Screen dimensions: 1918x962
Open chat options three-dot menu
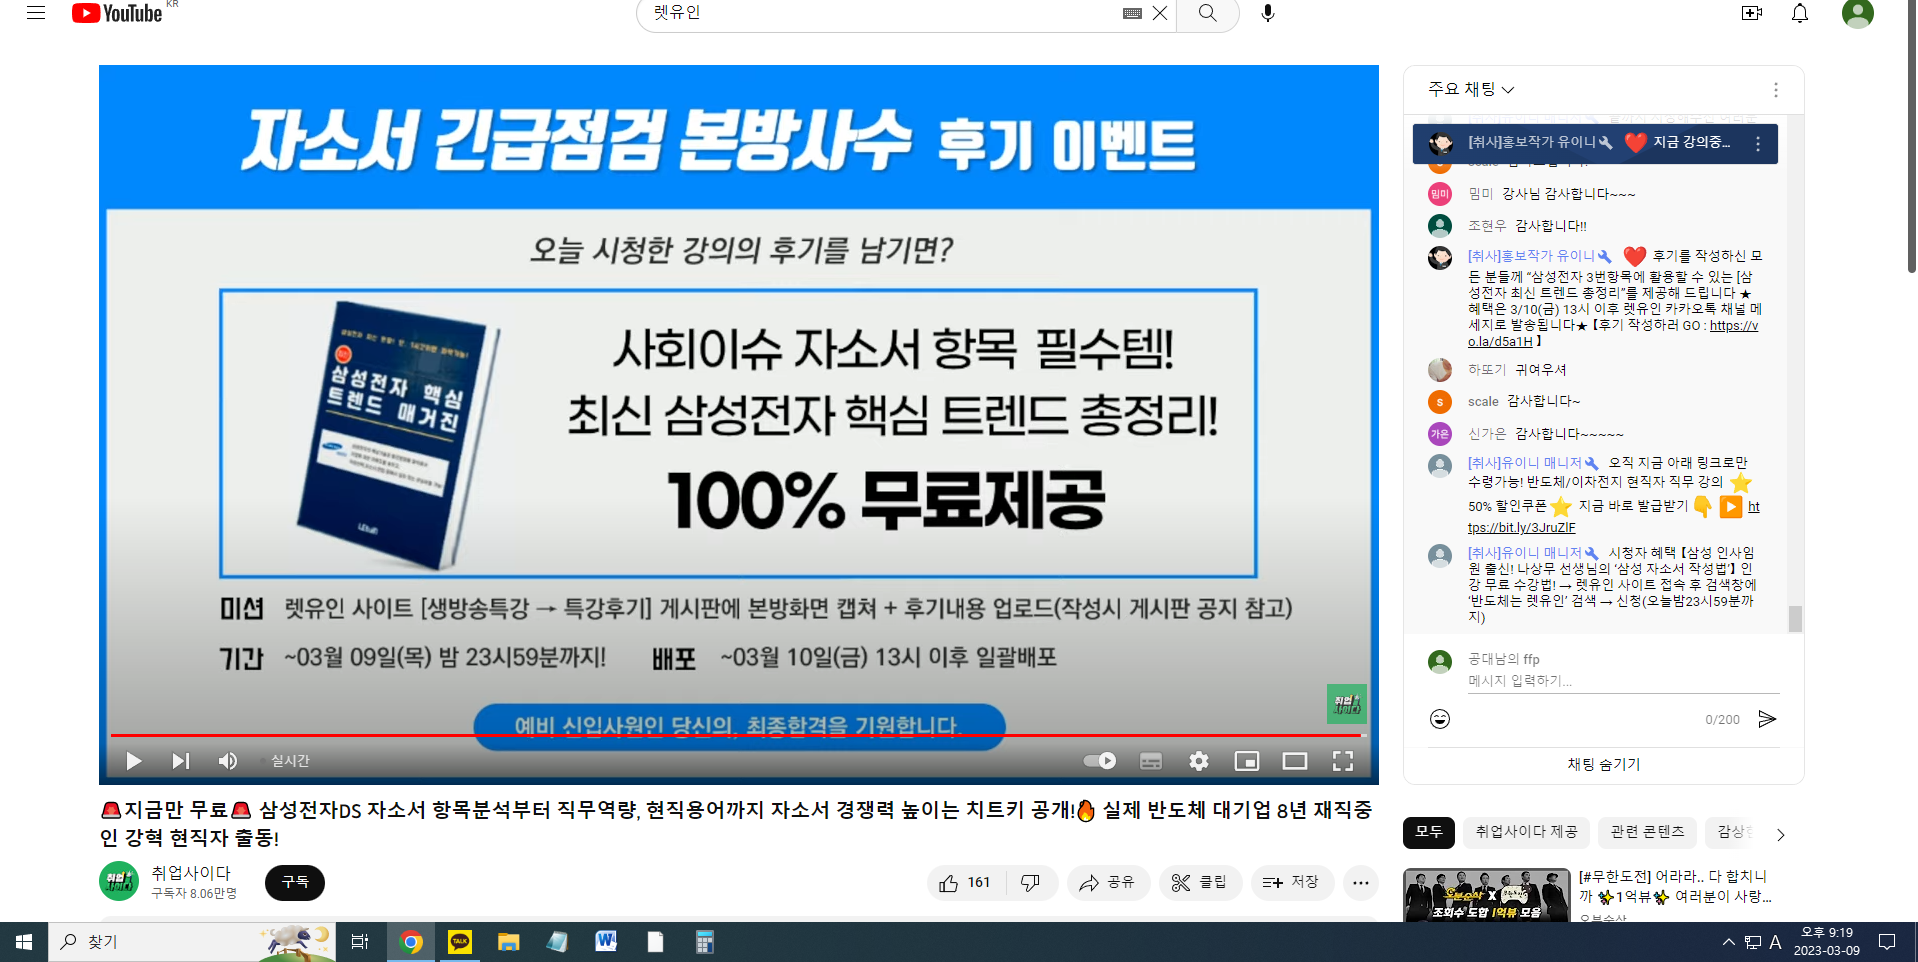1775,90
